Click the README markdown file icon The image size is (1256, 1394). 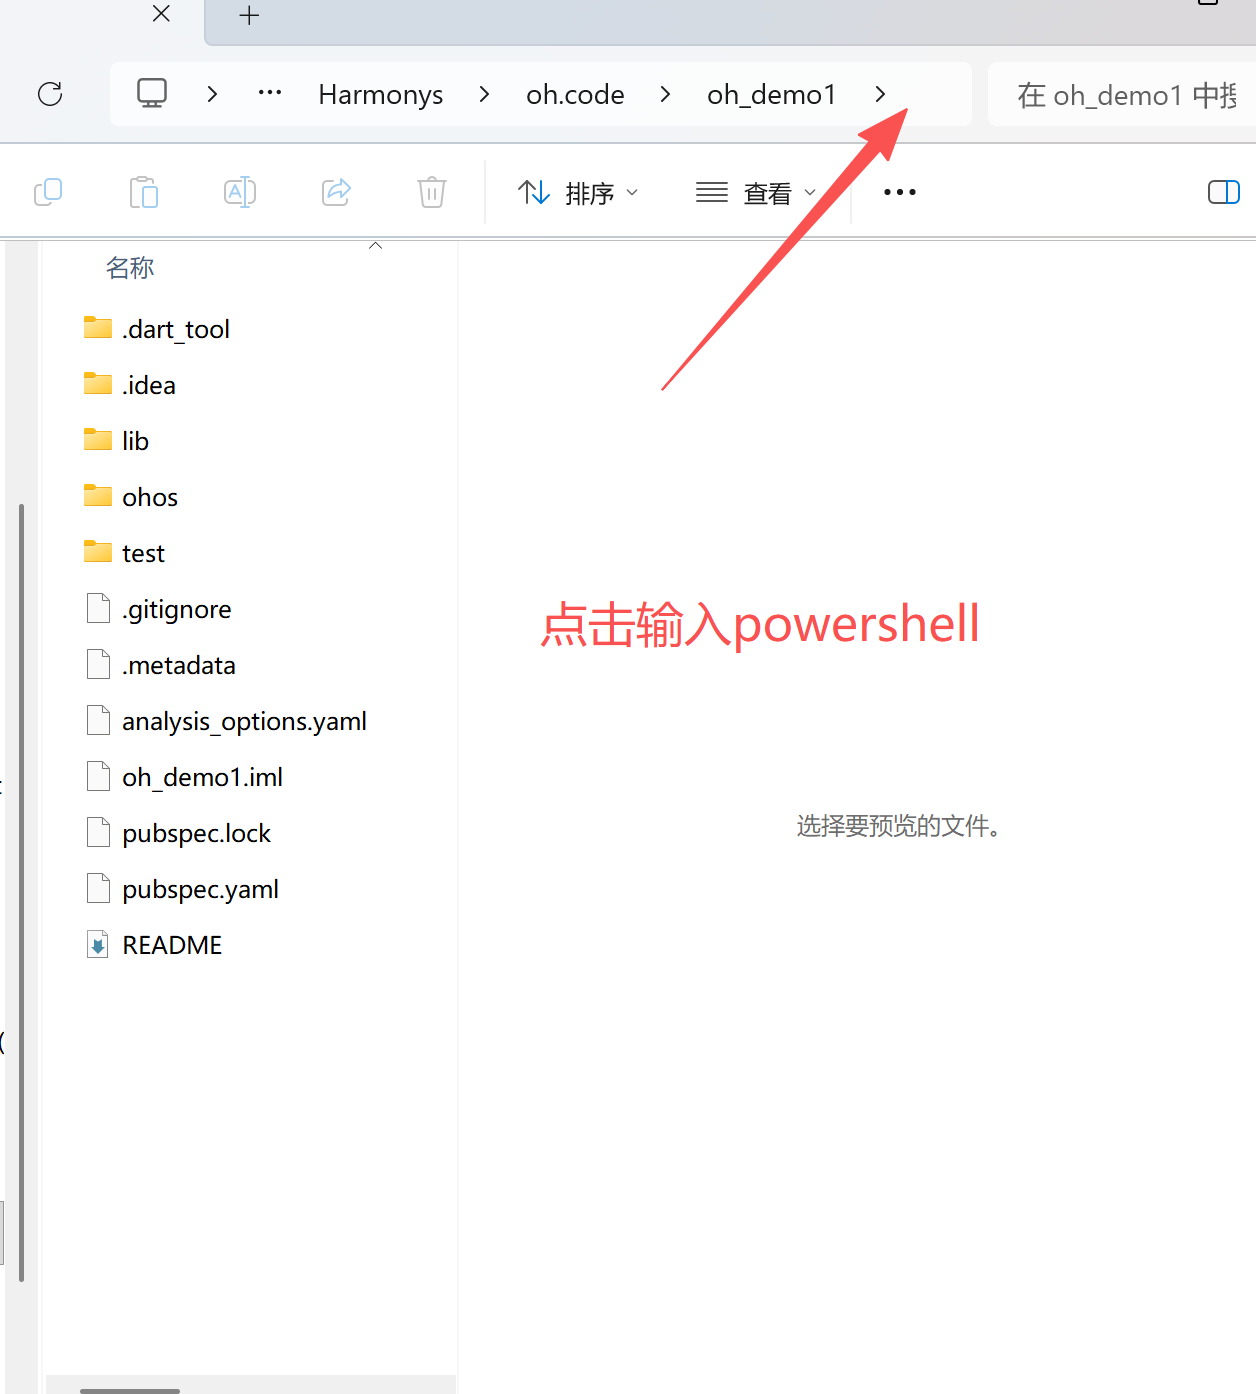[x=98, y=945]
